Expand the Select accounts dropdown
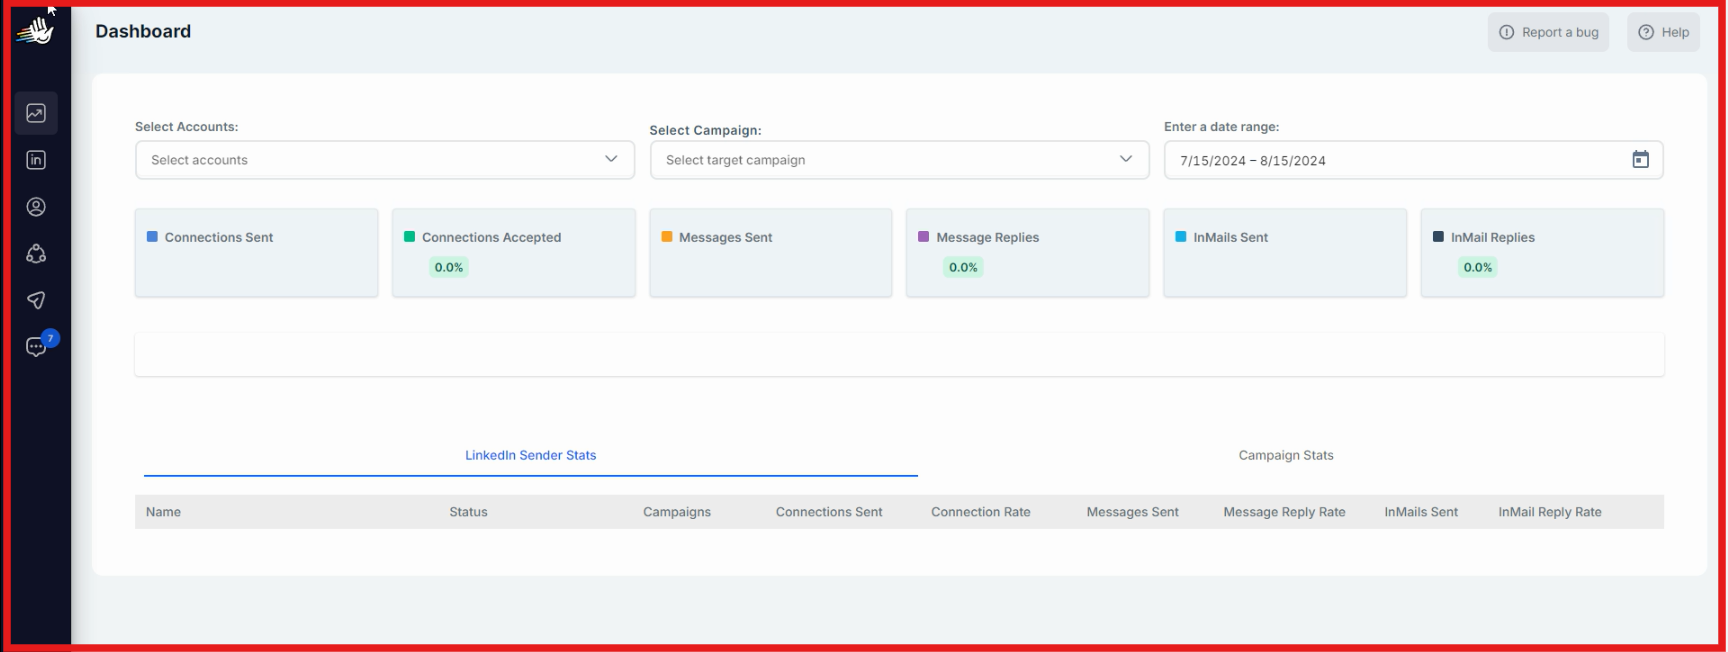Image resolution: width=1728 pixels, height=652 pixels. tap(385, 160)
